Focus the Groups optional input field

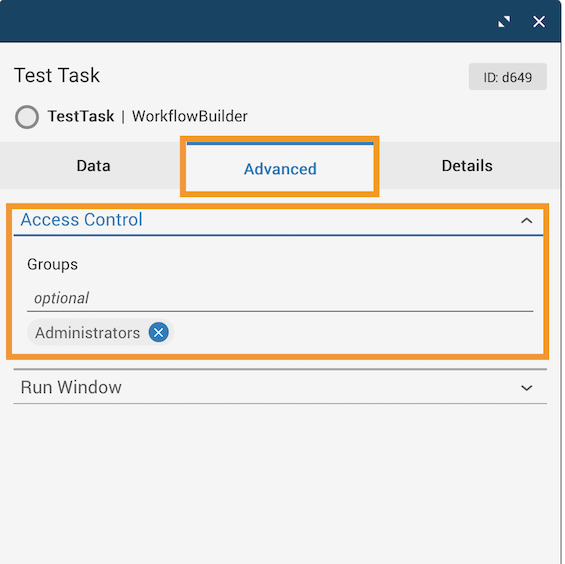click(280, 298)
